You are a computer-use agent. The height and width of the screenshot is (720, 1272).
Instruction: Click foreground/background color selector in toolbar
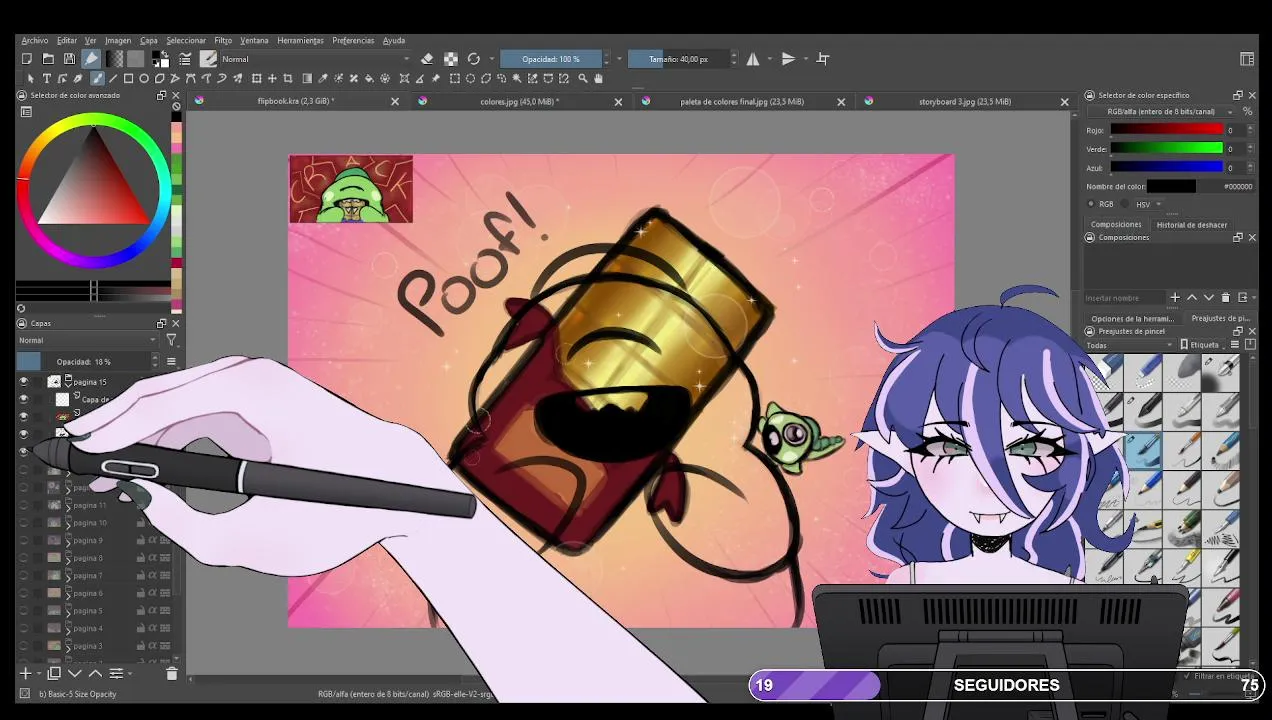point(160,59)
